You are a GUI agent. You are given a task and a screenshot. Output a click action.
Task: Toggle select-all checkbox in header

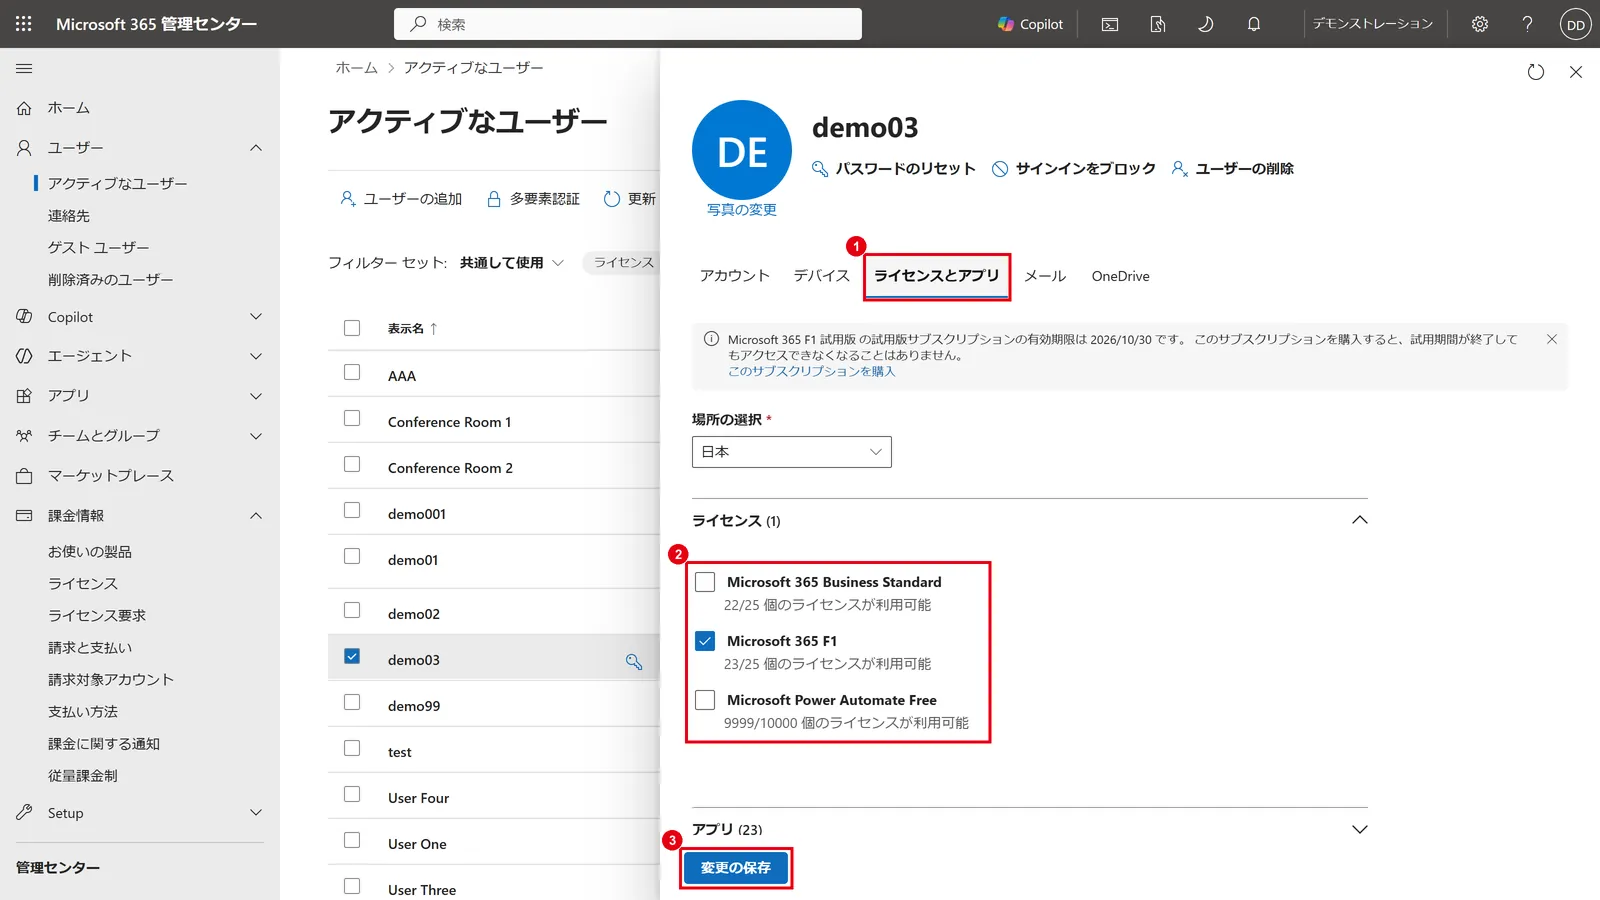pos(352,328)
